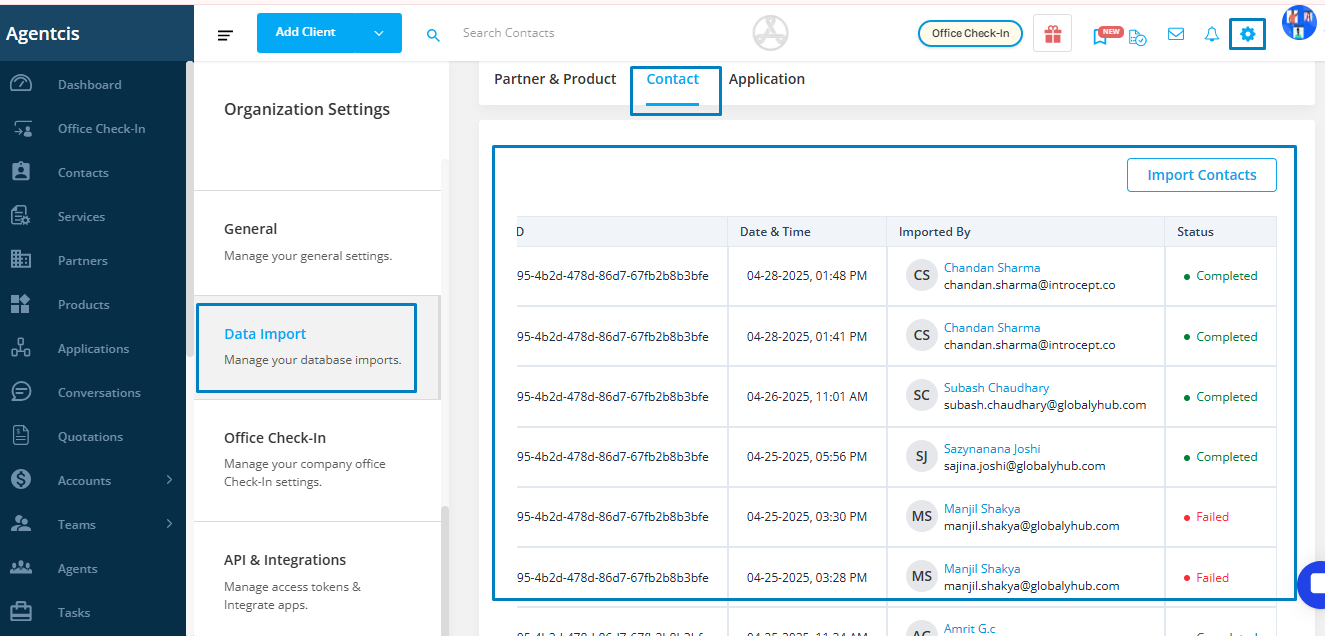Screen dimensions: 1325x636
Task: Click the Teams sidebar icon
Action: [x=21, y=524]
